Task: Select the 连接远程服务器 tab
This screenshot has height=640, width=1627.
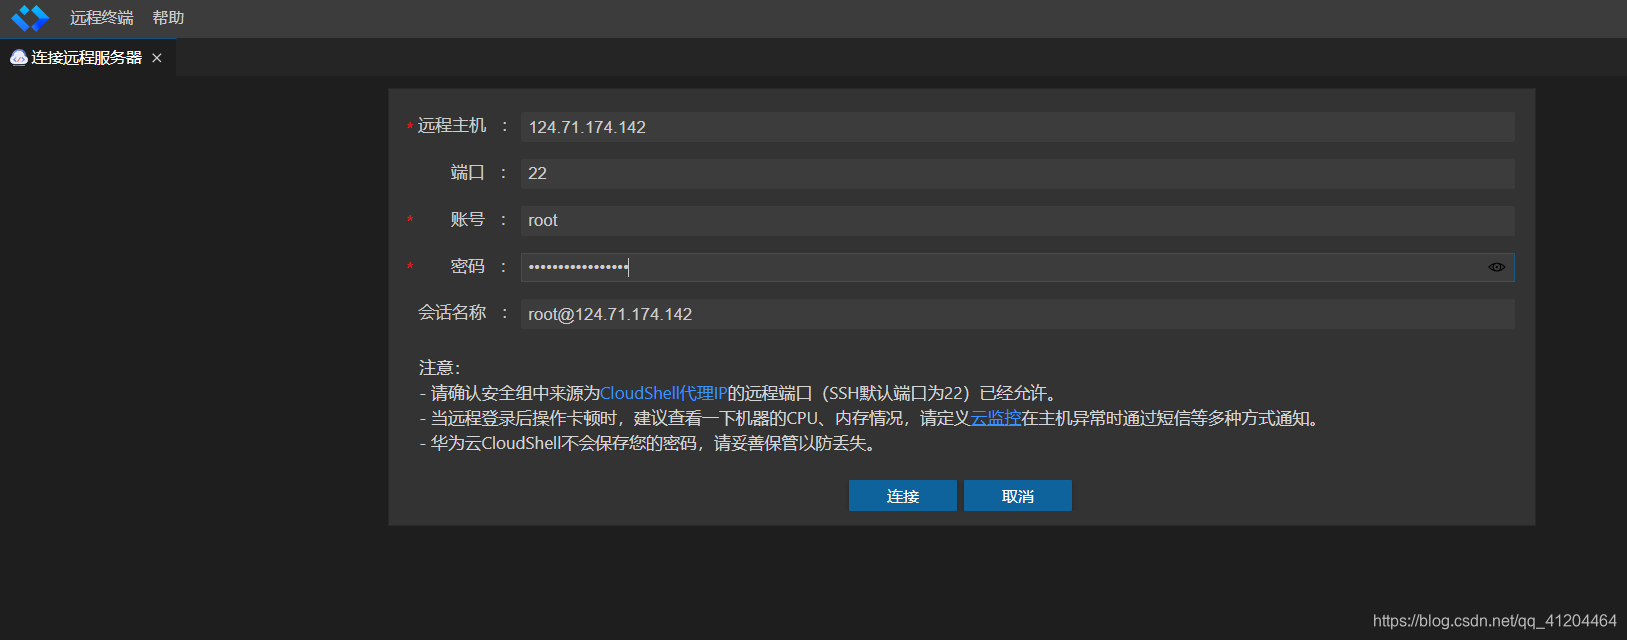Action: (87, 58)
